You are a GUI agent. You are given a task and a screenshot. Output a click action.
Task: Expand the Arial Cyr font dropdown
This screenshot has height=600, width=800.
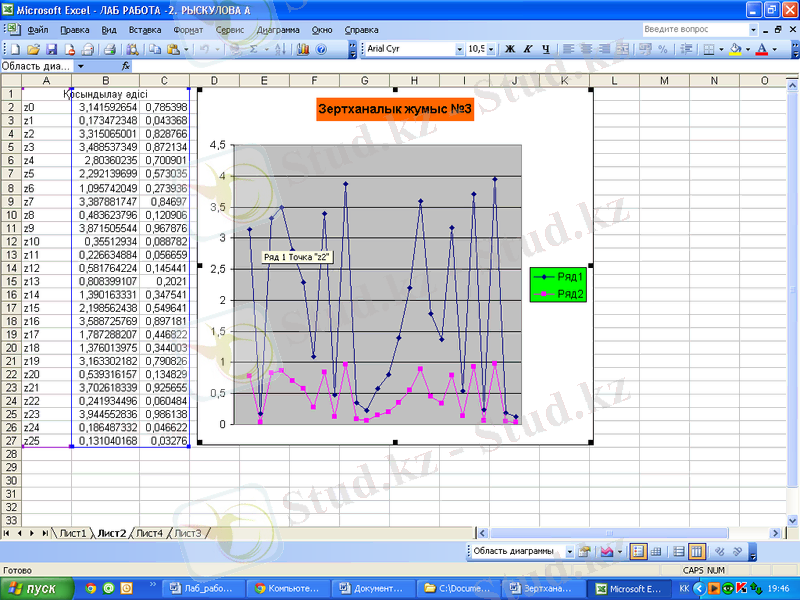tap(460, 48)
